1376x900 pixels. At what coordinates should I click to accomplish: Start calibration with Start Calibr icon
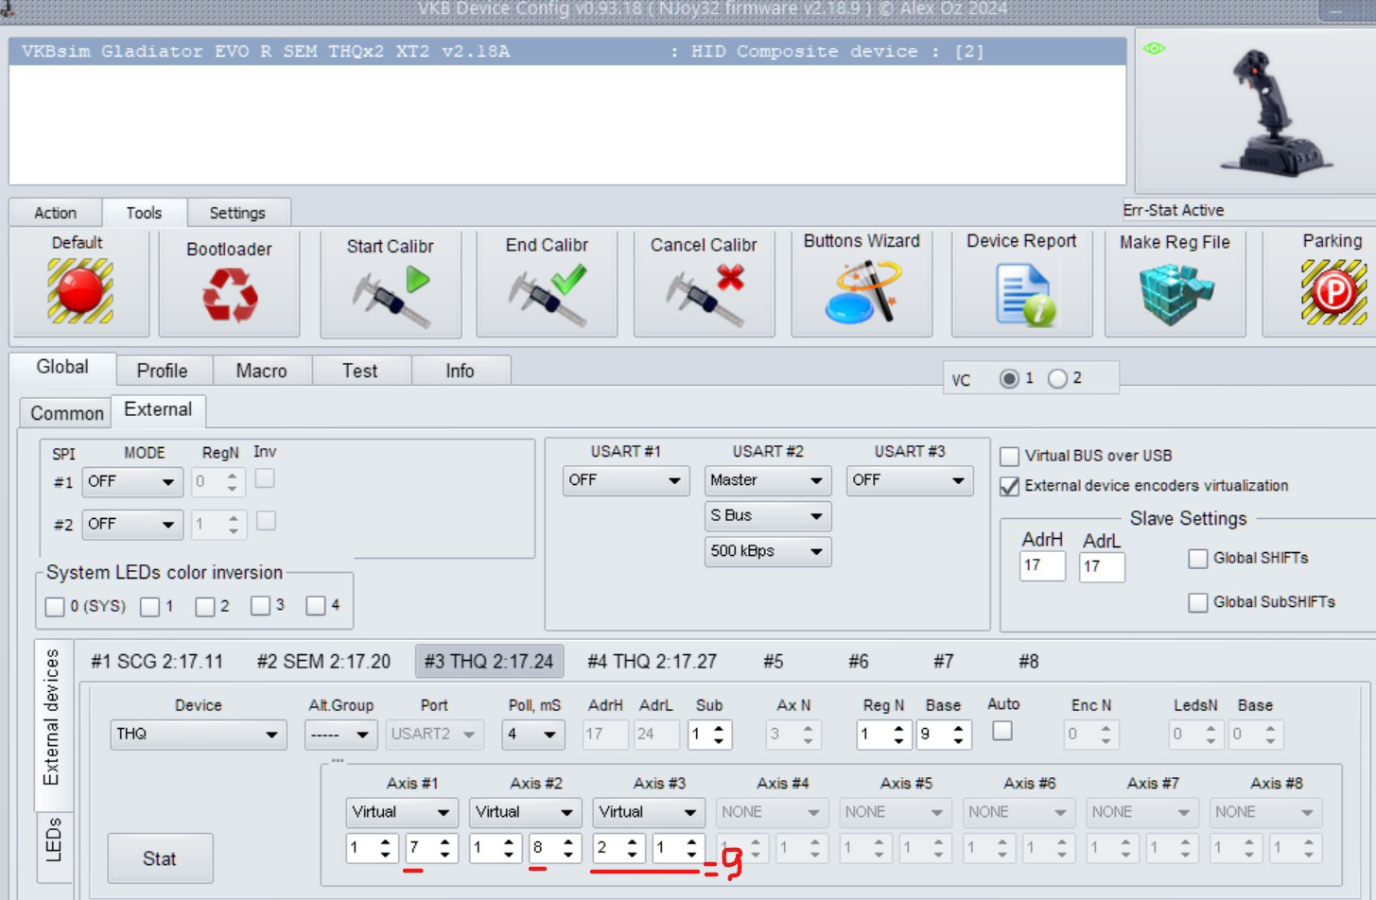391,297
